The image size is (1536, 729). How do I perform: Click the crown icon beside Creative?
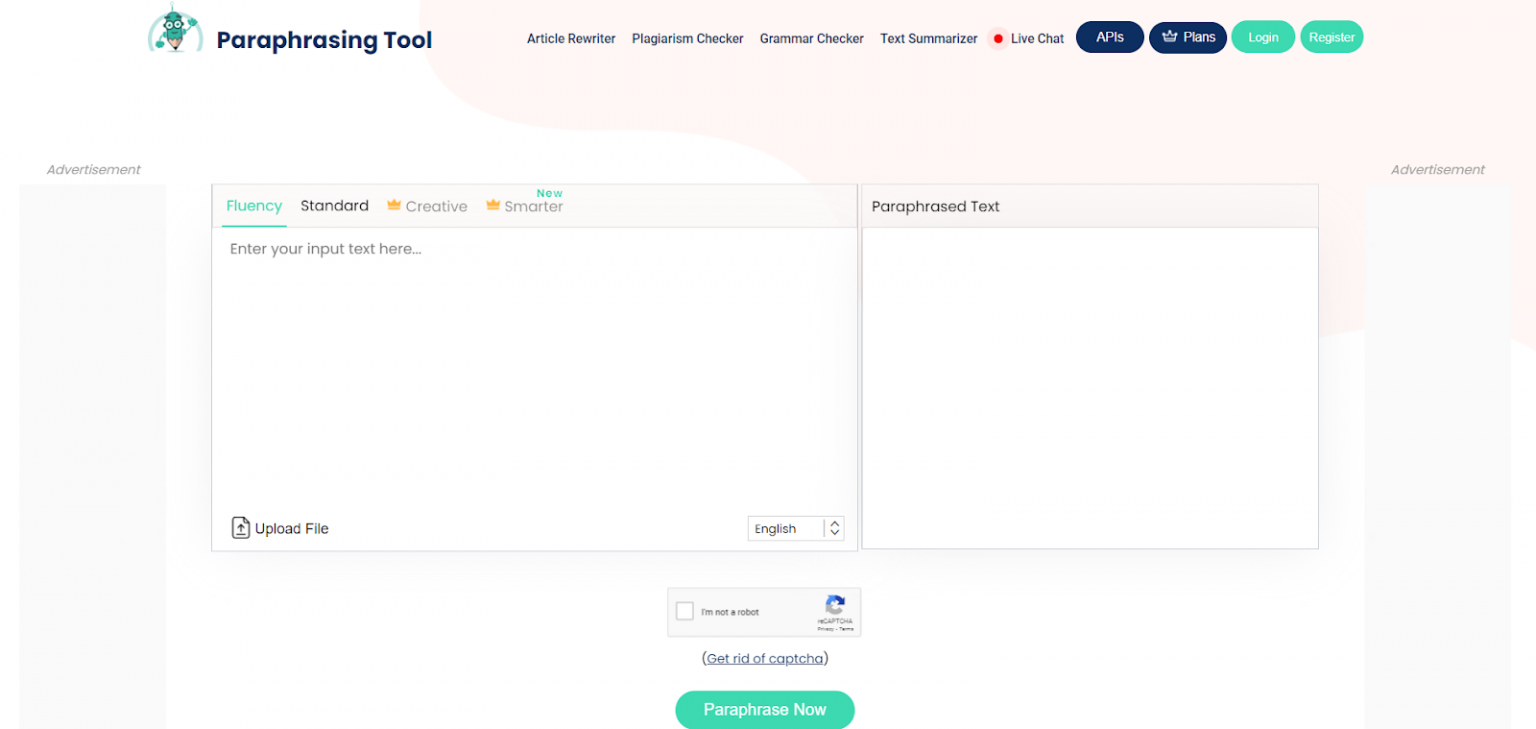point(392,205)
